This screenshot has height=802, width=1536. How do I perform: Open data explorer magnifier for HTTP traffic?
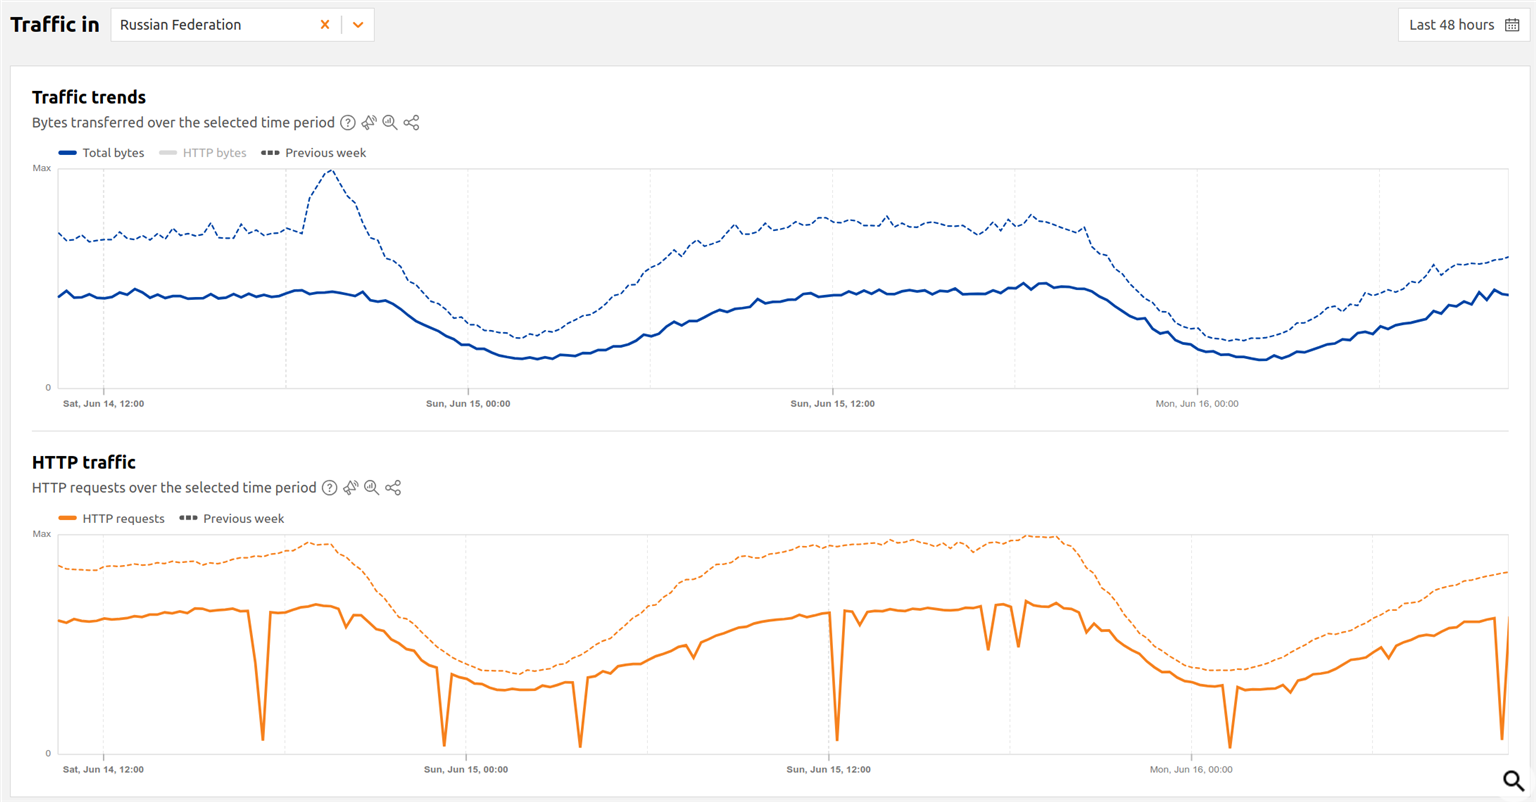tap(372, 488)
